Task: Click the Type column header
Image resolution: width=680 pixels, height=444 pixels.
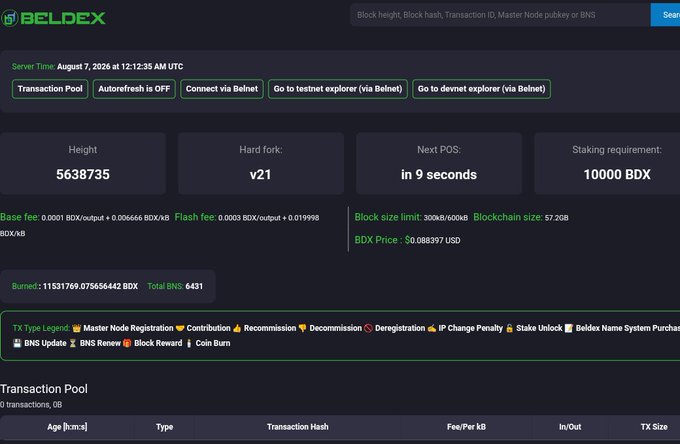Action: pos(164,427)
